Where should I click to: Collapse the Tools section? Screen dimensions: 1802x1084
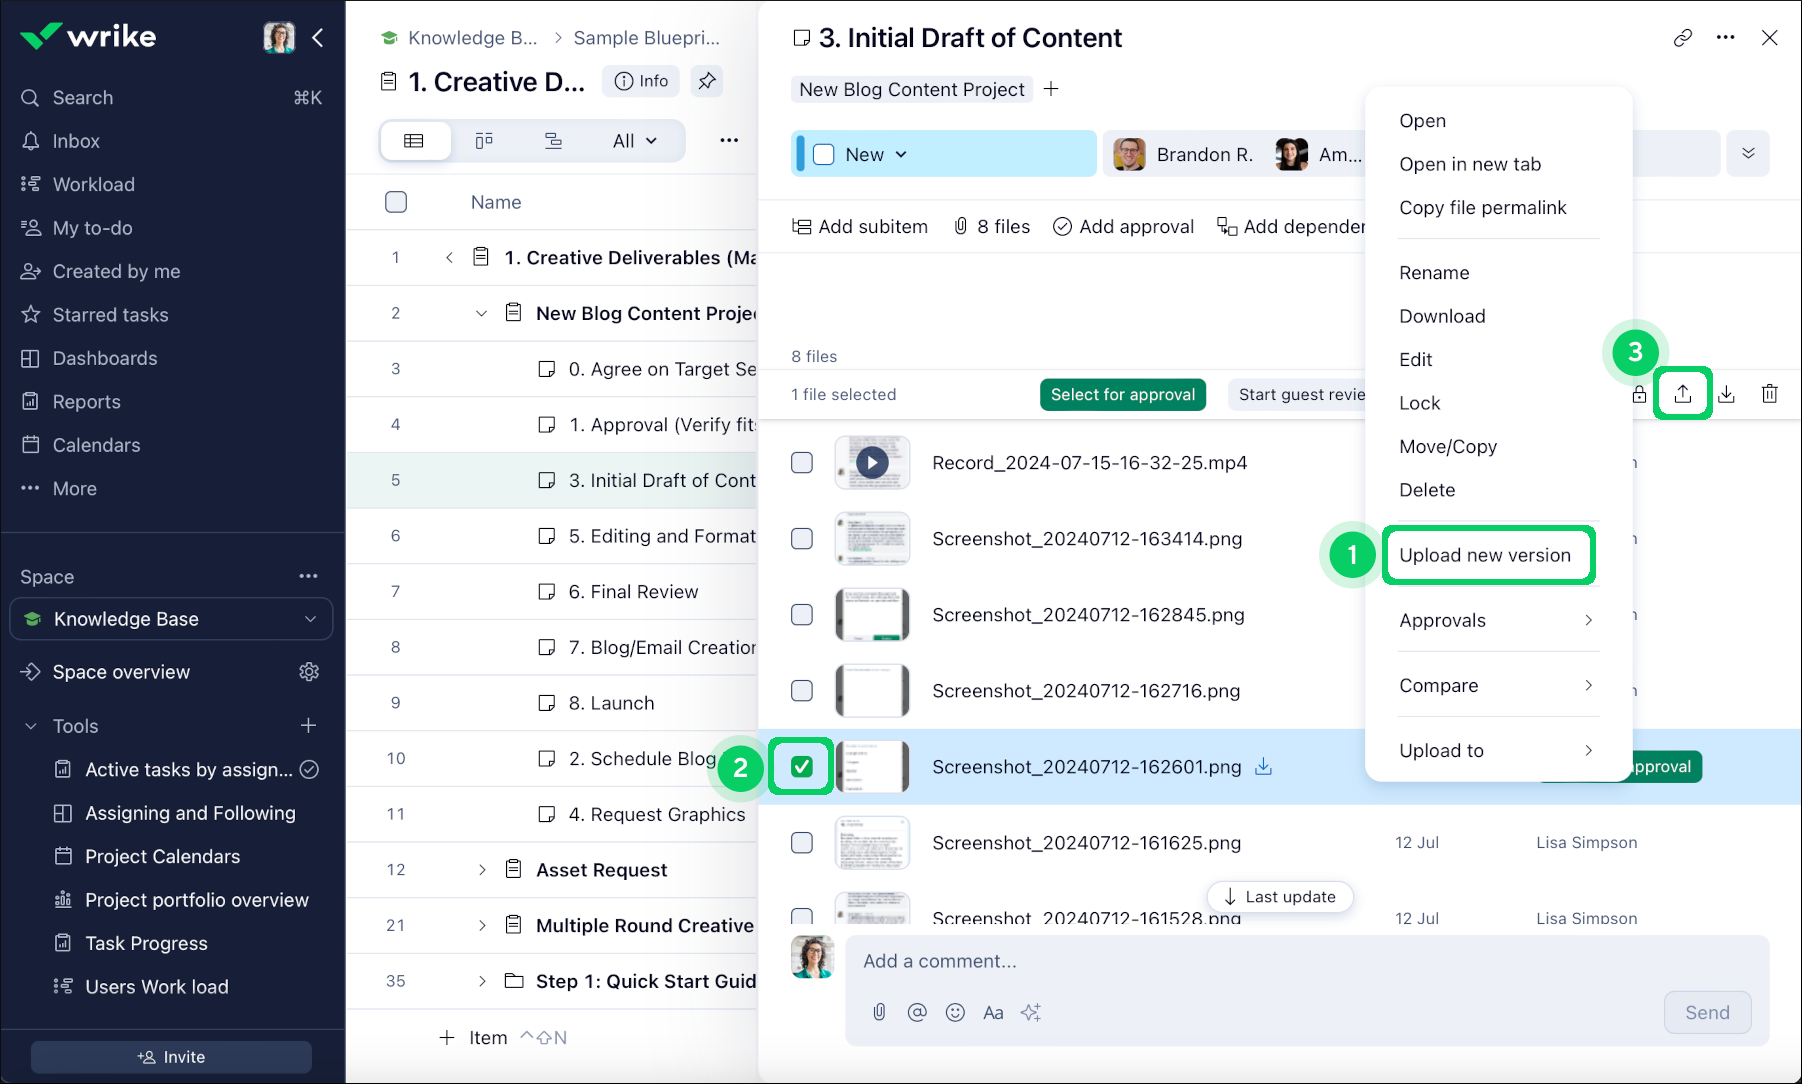point(31,726)
